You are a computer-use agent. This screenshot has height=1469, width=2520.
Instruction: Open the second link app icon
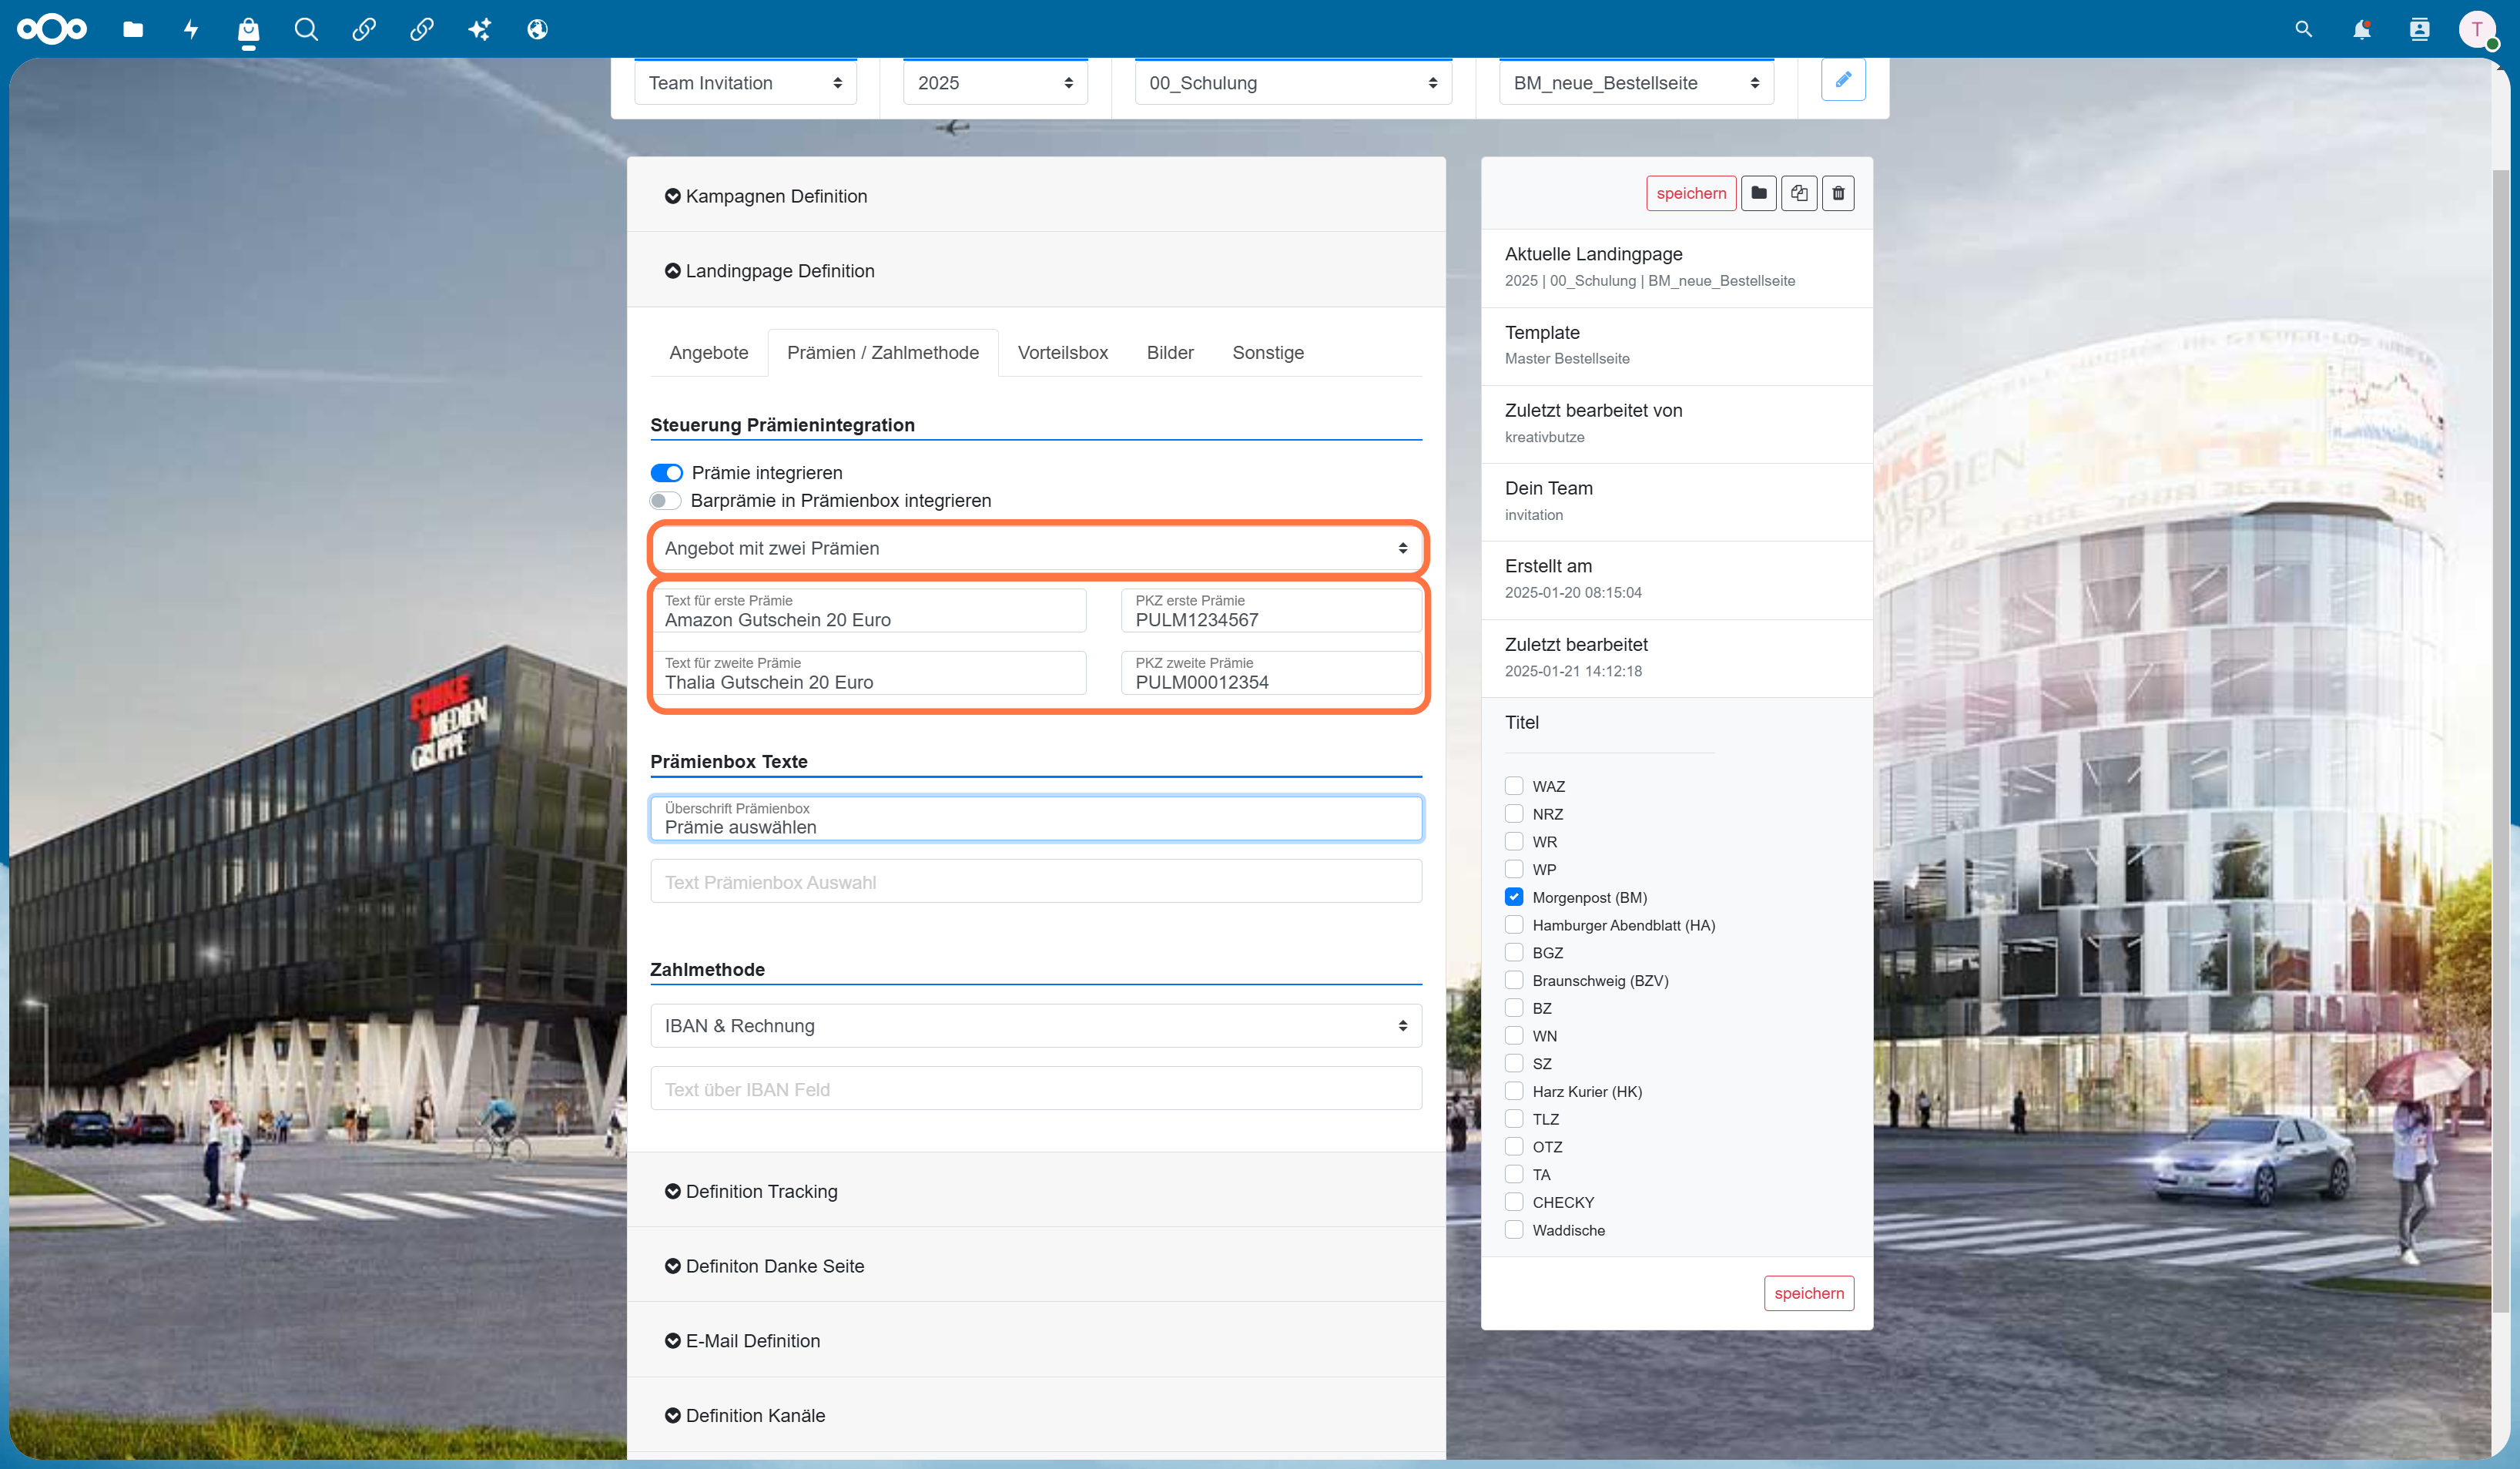(x=422, y=29)
